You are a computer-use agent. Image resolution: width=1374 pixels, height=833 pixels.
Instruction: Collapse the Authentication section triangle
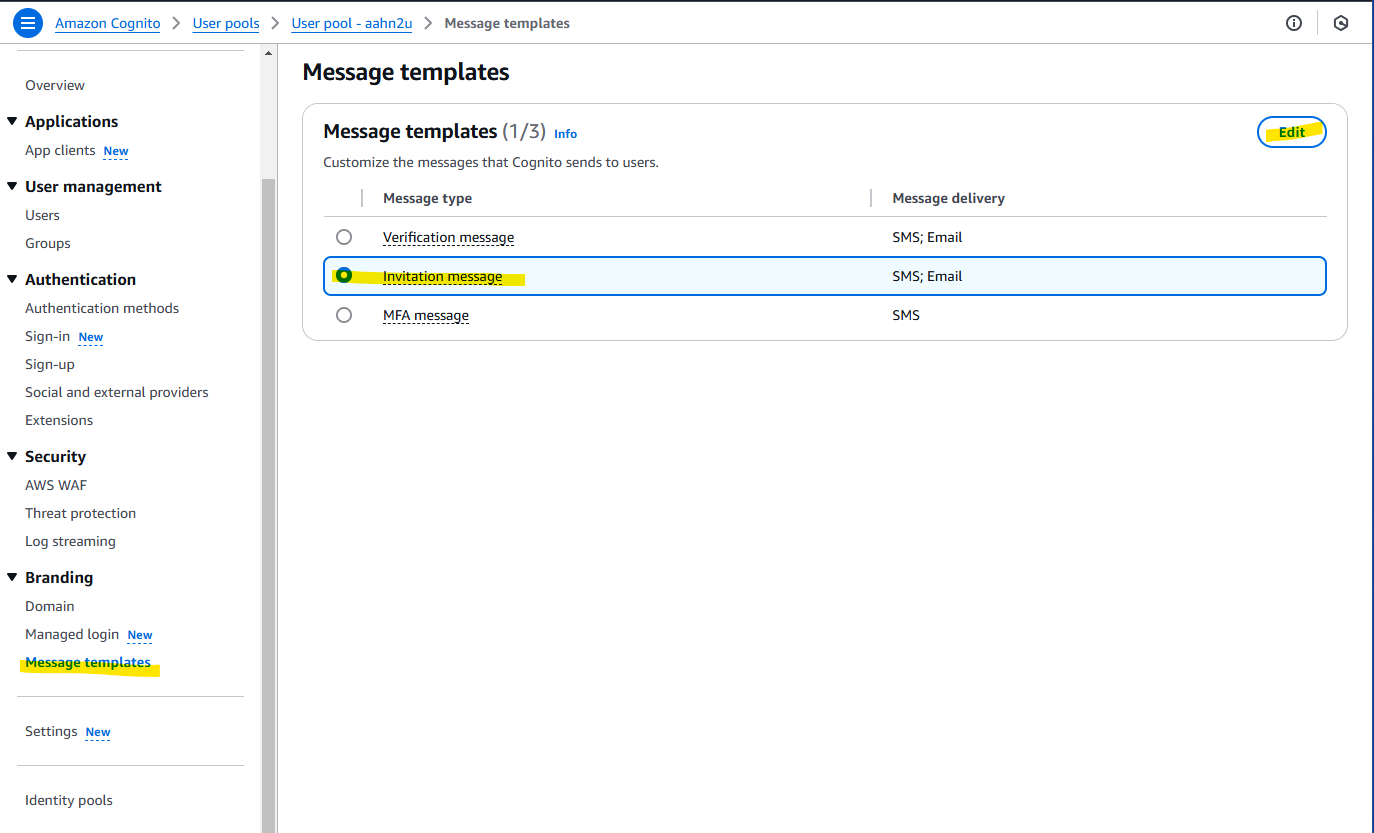pos(12,279)
